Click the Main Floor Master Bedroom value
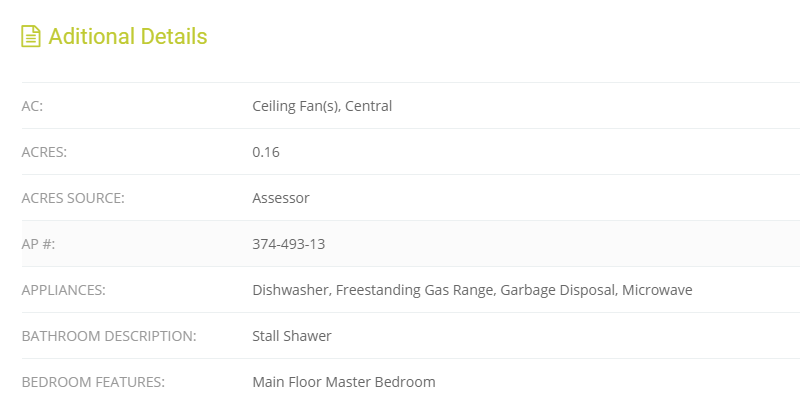The width and height of the screenshot is (800, 404). (x=344, y=382)
